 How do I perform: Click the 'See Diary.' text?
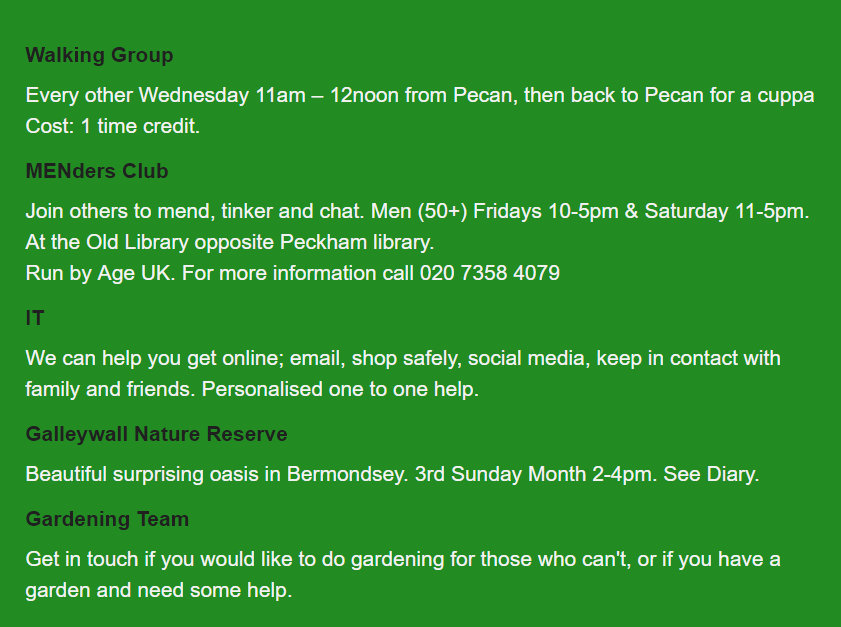(711, 474)
